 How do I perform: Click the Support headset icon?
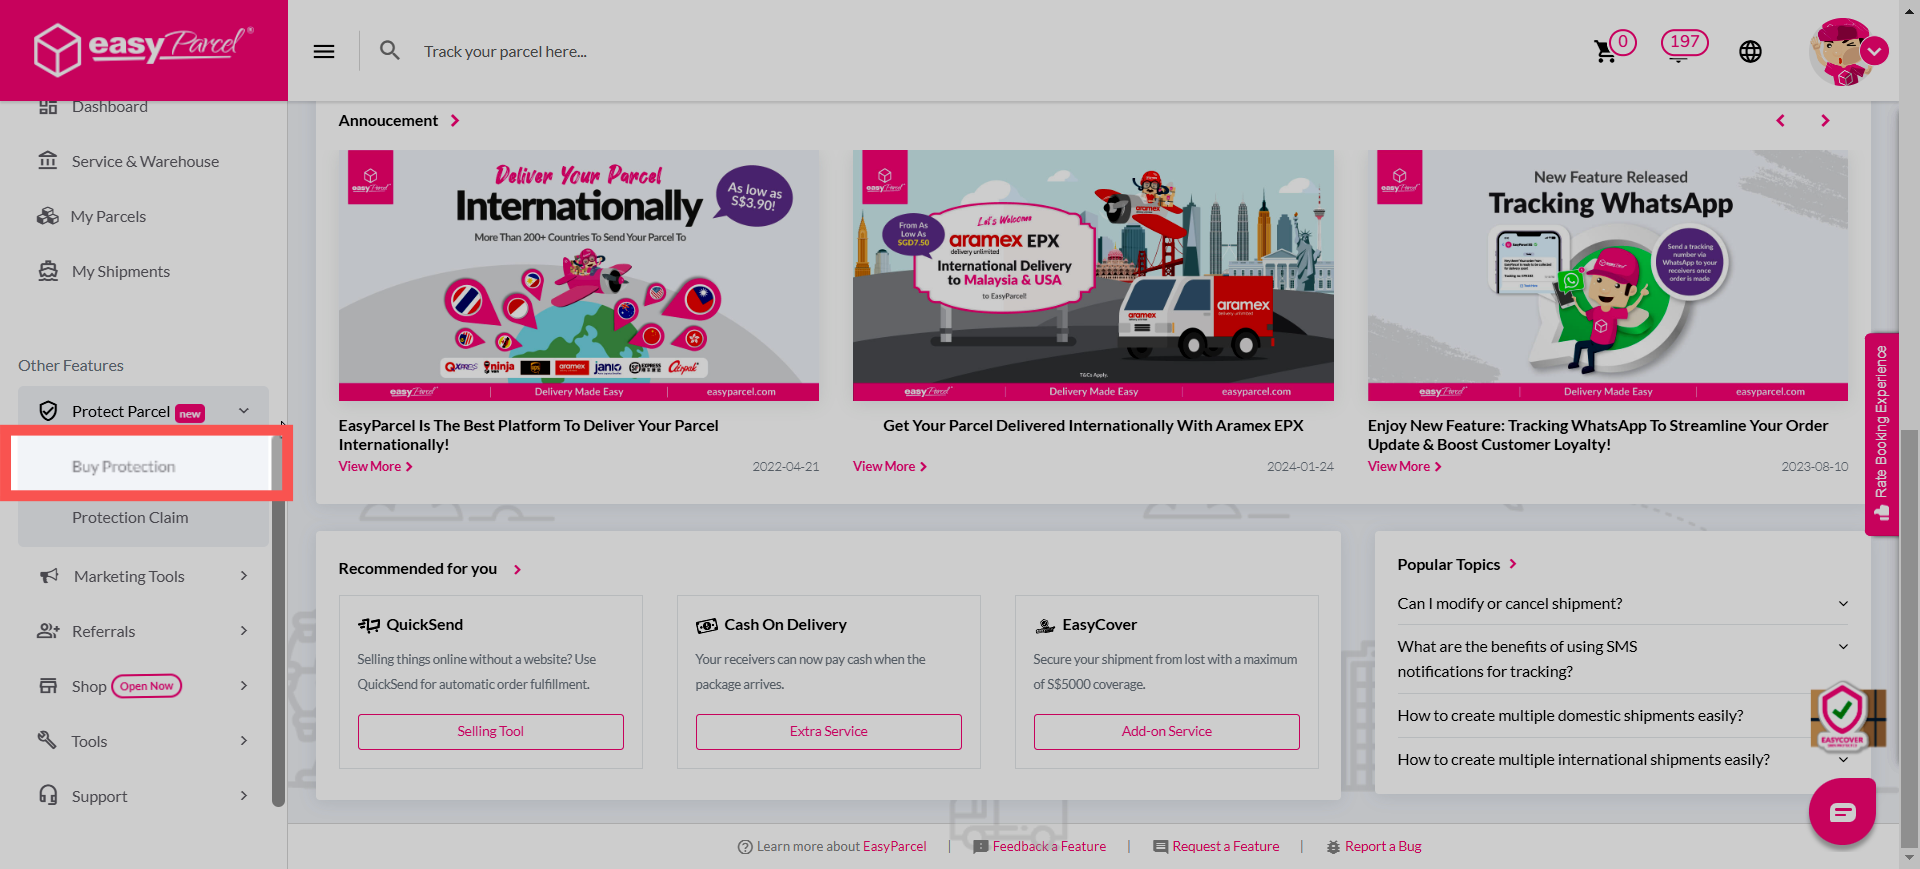coord(48,795)
